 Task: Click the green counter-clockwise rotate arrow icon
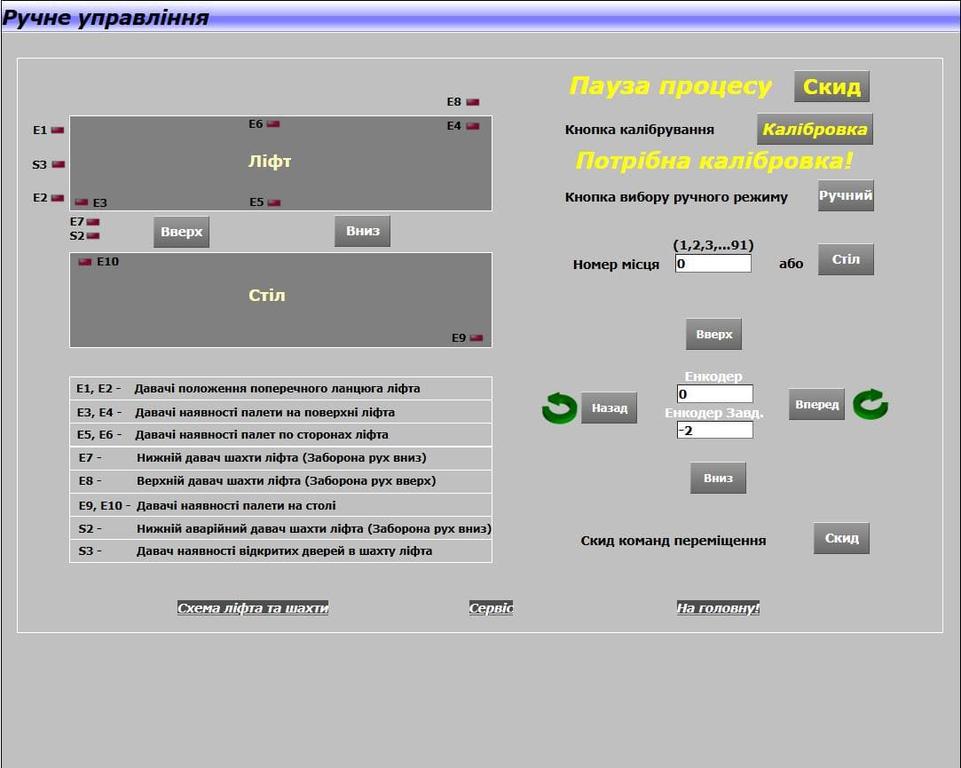[559, 407]
